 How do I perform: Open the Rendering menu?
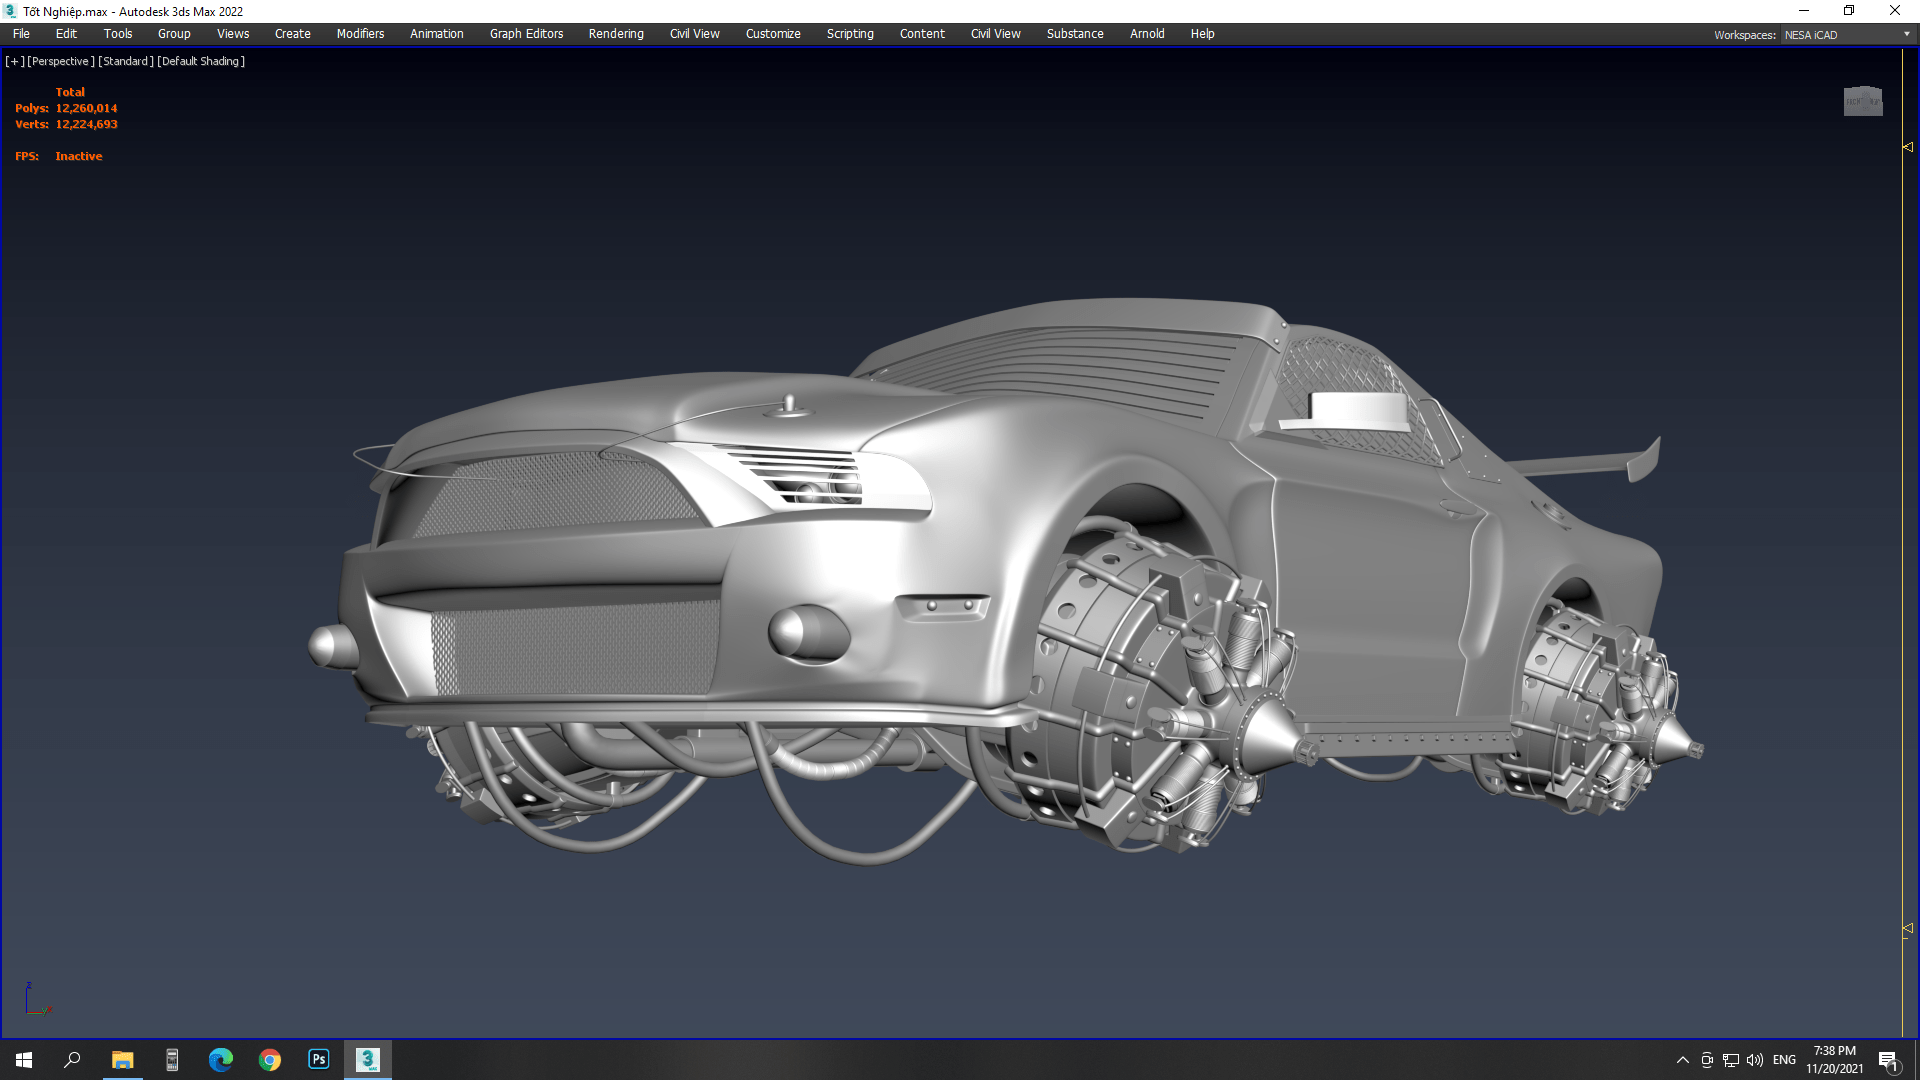(615, 34)
